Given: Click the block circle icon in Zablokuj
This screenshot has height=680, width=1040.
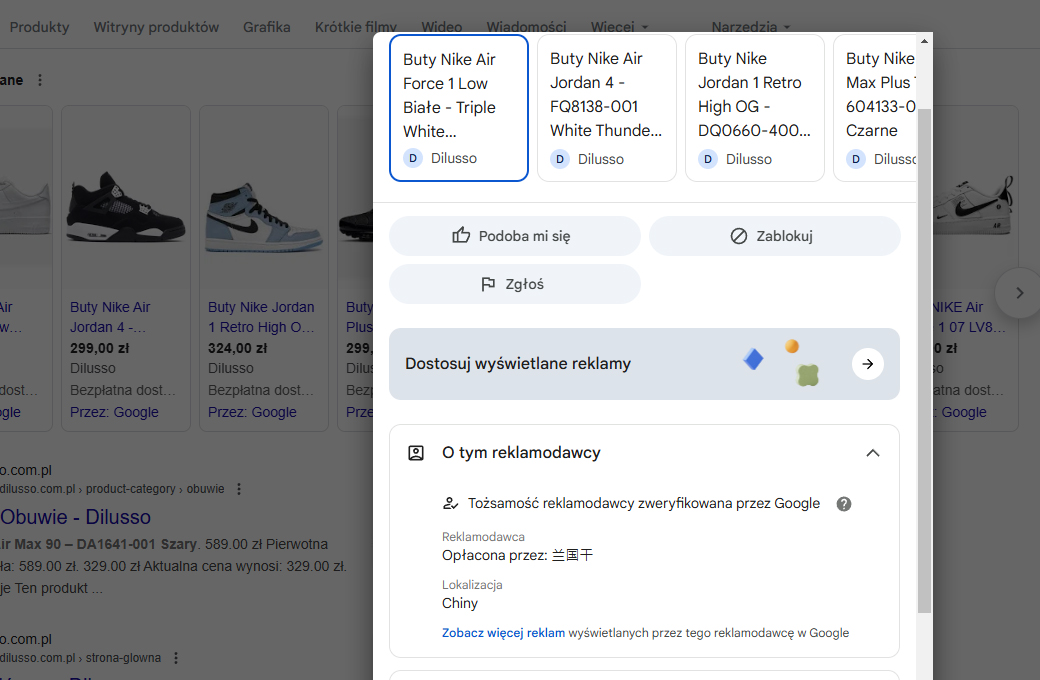Looking at the screenshot, I should pyautogui.click(x=738, y=236).
